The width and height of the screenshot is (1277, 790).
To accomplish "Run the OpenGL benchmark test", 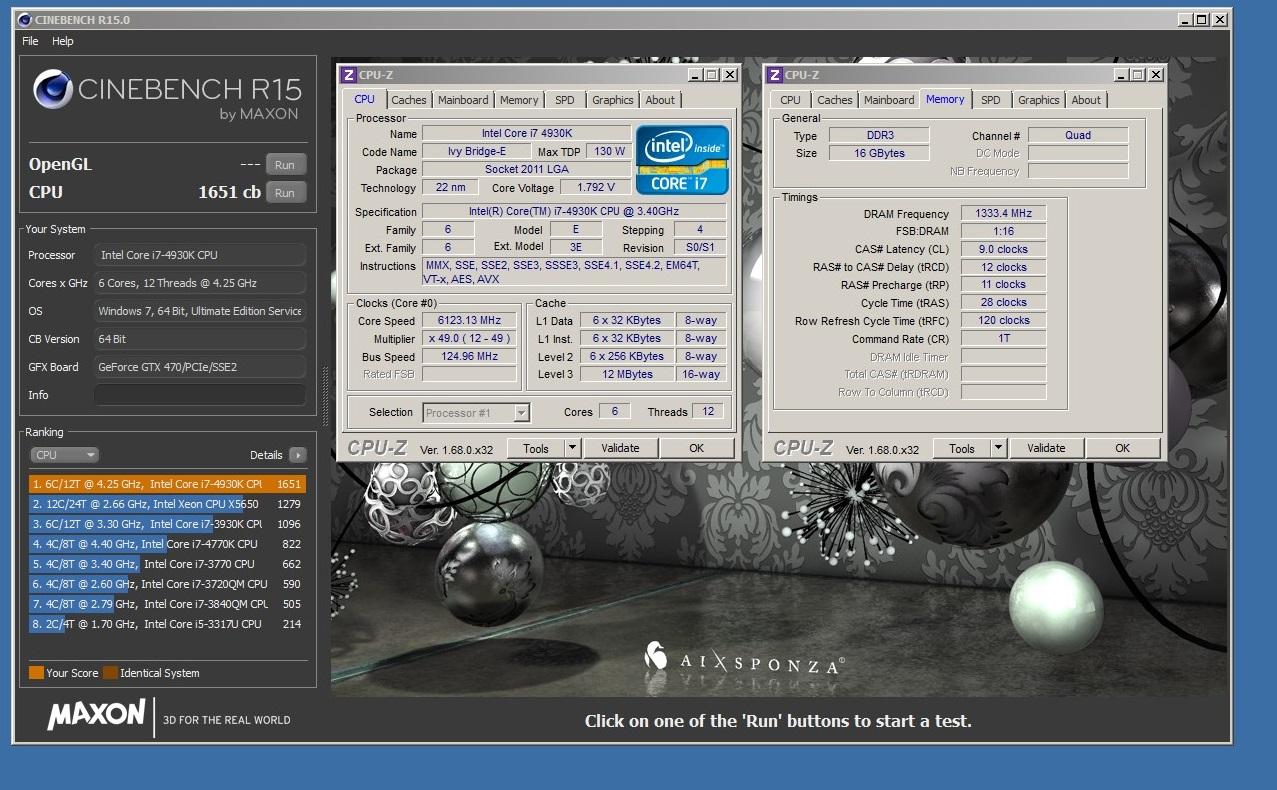I will [x=286, y=165].
